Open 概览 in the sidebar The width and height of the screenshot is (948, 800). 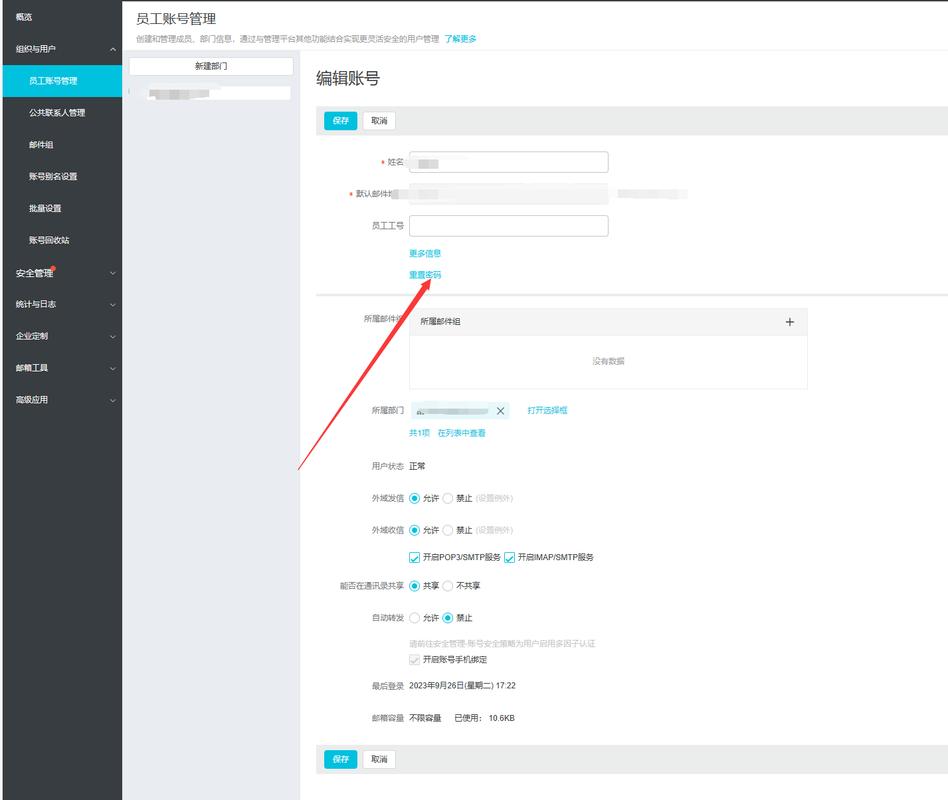(24, 17)
